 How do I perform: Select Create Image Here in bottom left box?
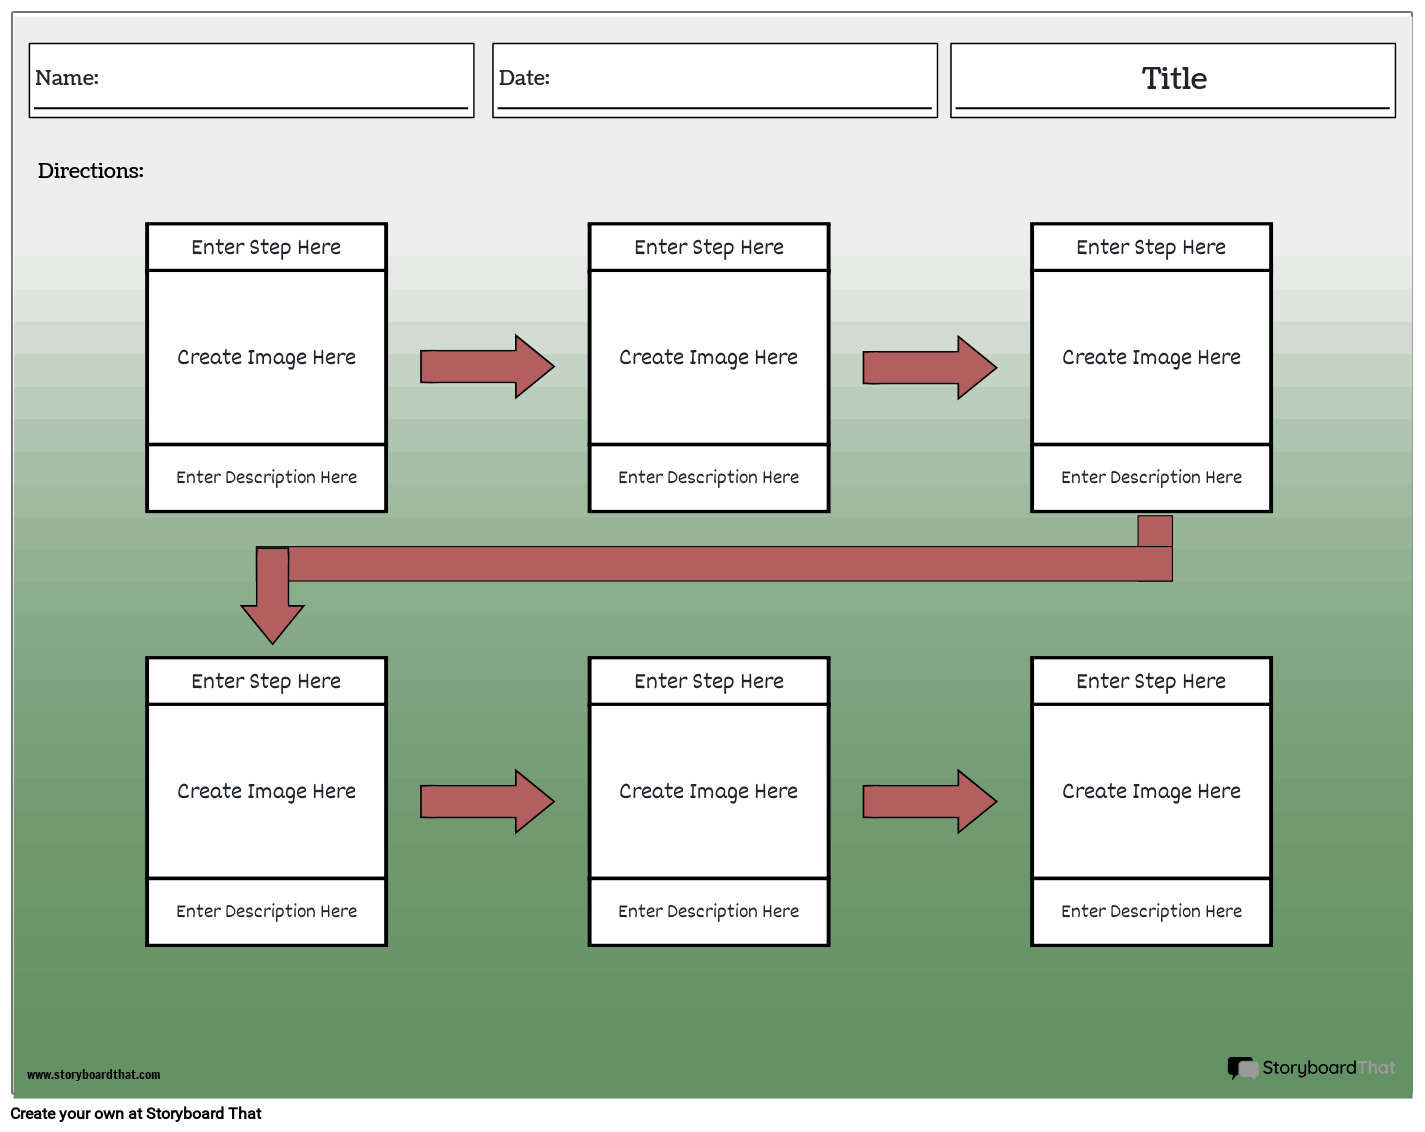[266, 790]
